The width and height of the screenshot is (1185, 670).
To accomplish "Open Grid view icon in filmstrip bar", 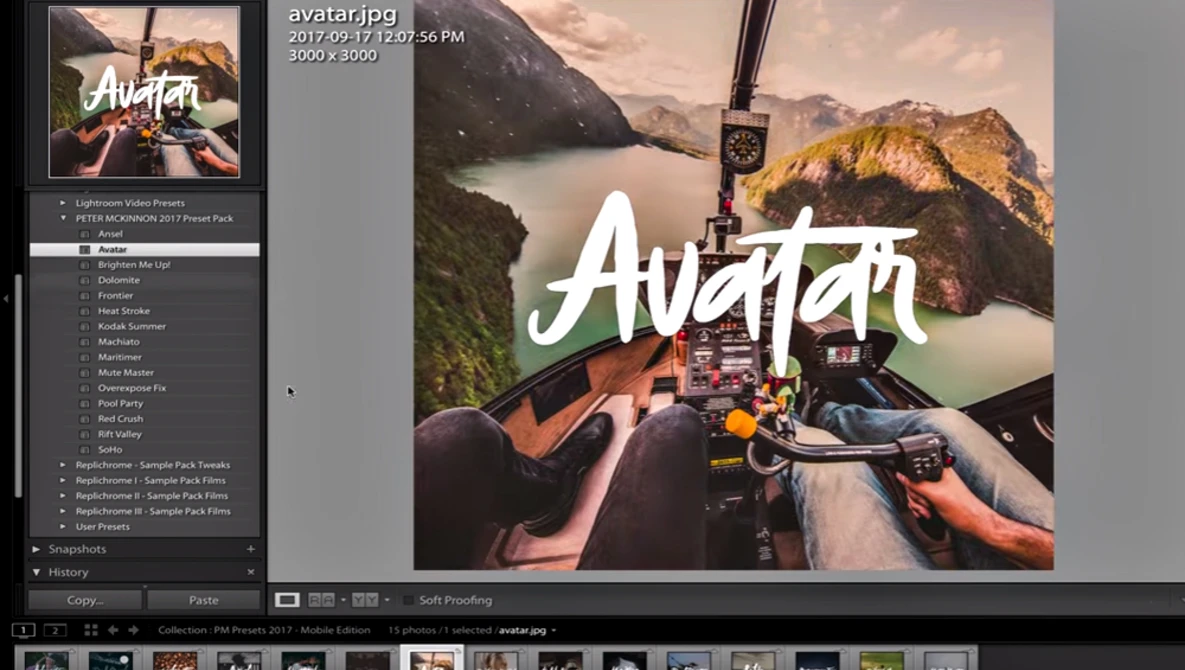I will tap(91, 630).
